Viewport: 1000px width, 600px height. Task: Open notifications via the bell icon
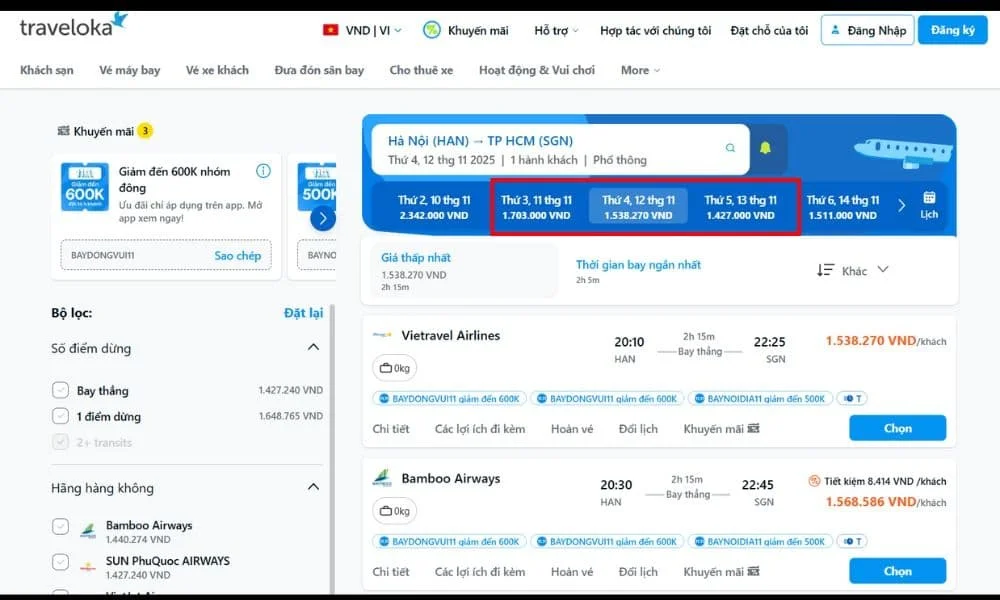[764, 146]
